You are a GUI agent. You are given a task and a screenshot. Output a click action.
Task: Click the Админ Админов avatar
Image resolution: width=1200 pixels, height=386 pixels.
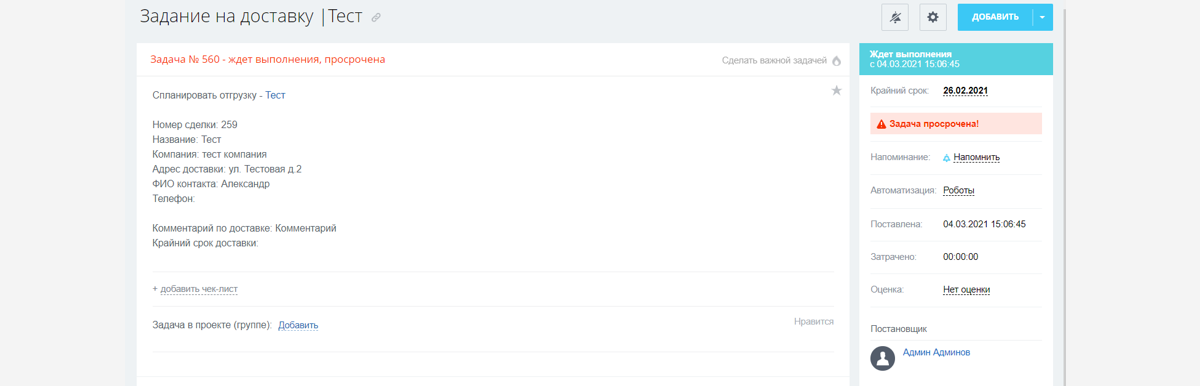[882, 358]
